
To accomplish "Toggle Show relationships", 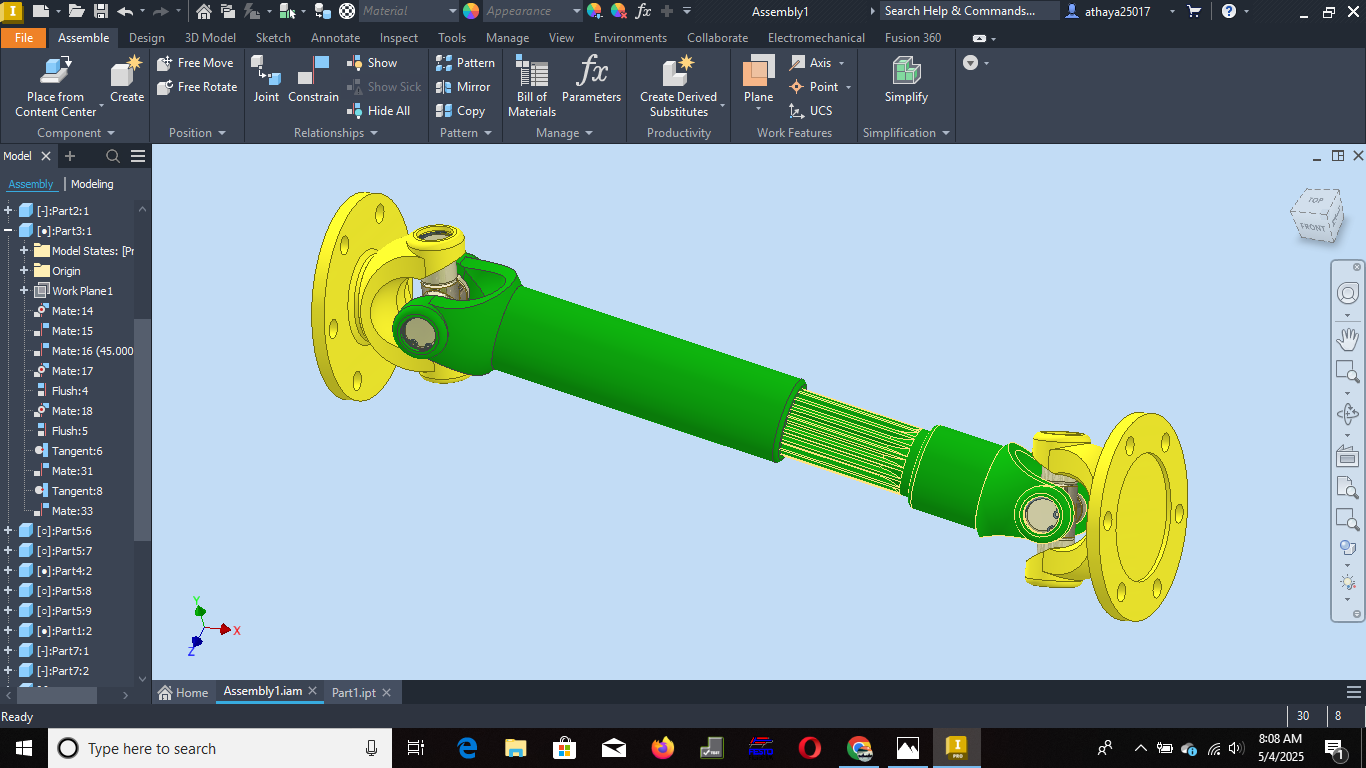I will pyautogui.click(x=373, y=63).
